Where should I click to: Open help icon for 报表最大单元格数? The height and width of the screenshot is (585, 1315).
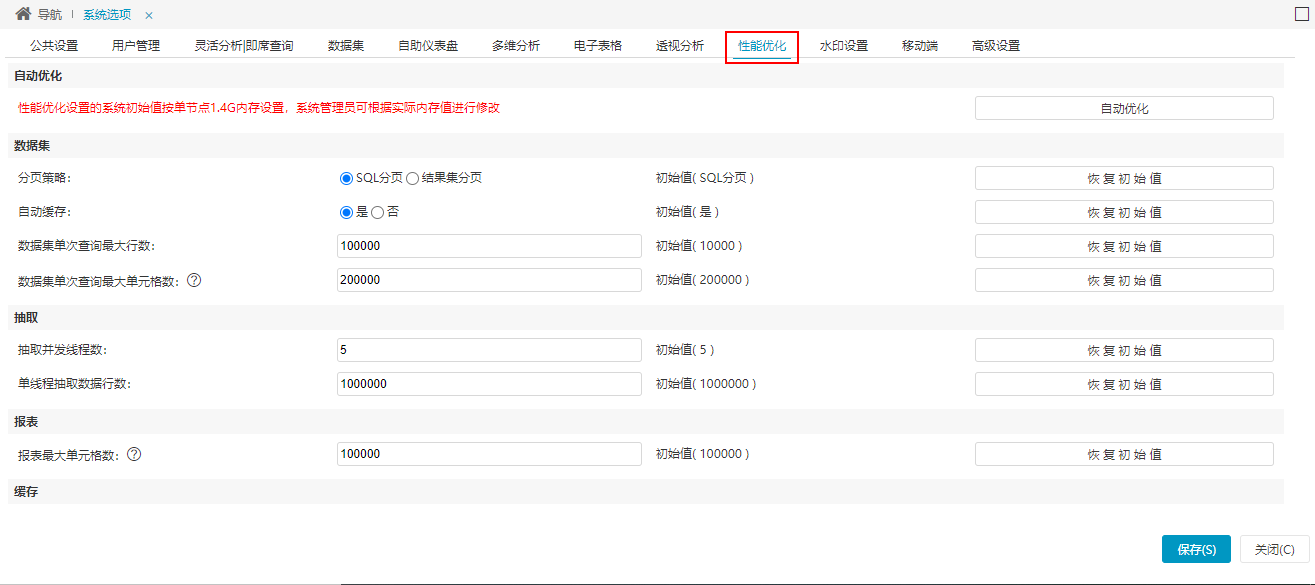point(134,454)
